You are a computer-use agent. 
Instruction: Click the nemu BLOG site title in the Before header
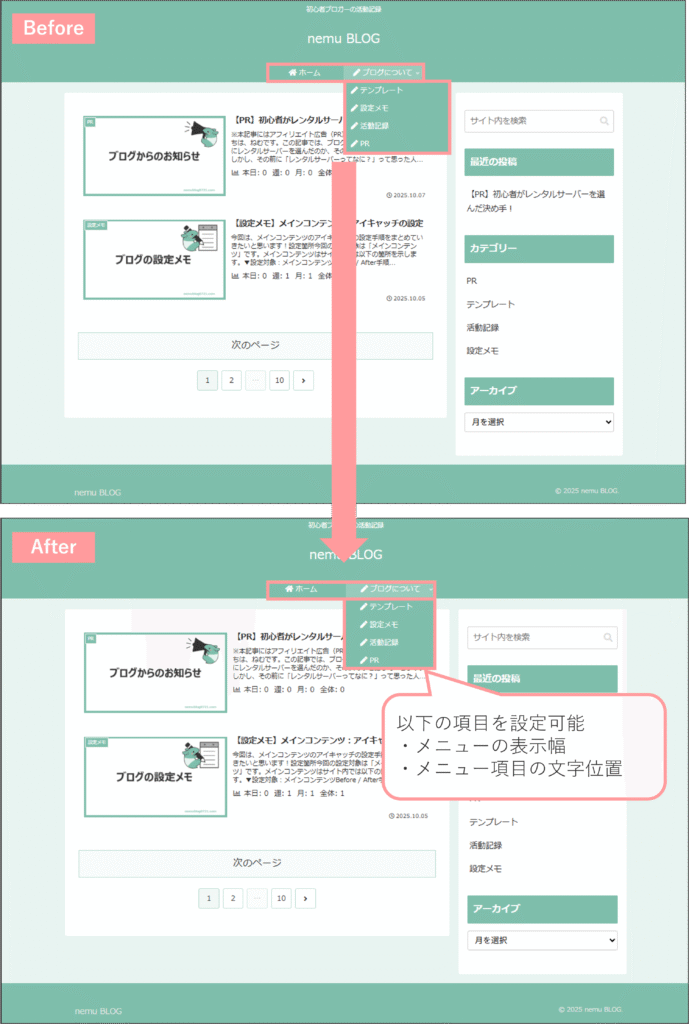click(344, 40)
